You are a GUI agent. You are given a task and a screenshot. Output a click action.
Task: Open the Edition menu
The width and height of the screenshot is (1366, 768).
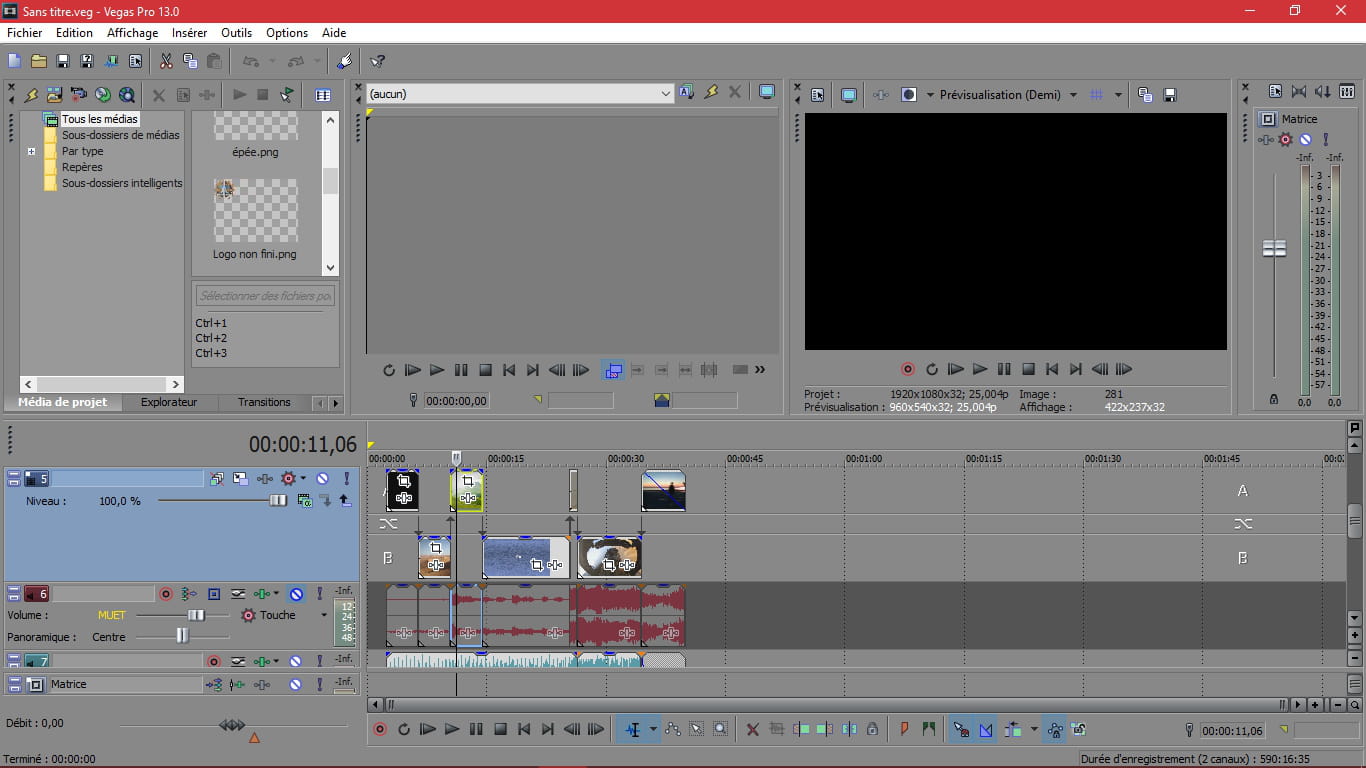click(x=75, y=33)
